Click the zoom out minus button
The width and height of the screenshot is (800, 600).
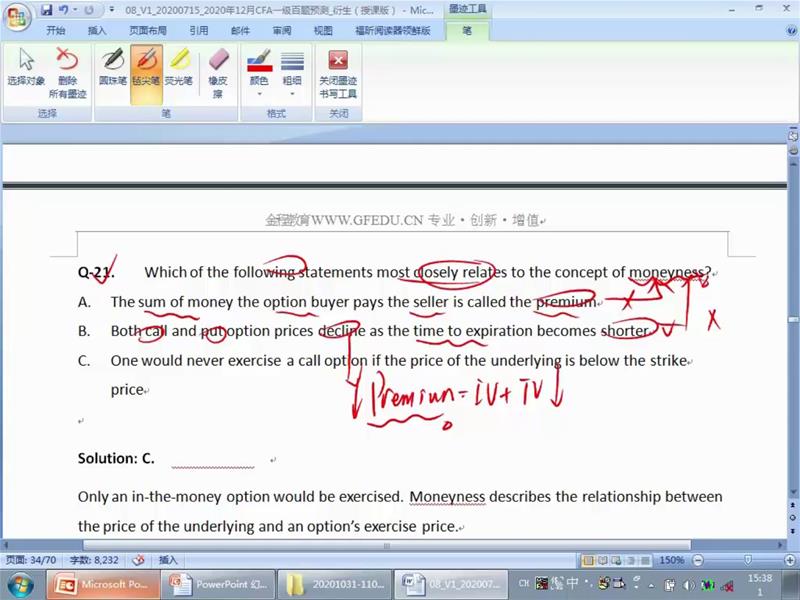(x=698, y=560)
